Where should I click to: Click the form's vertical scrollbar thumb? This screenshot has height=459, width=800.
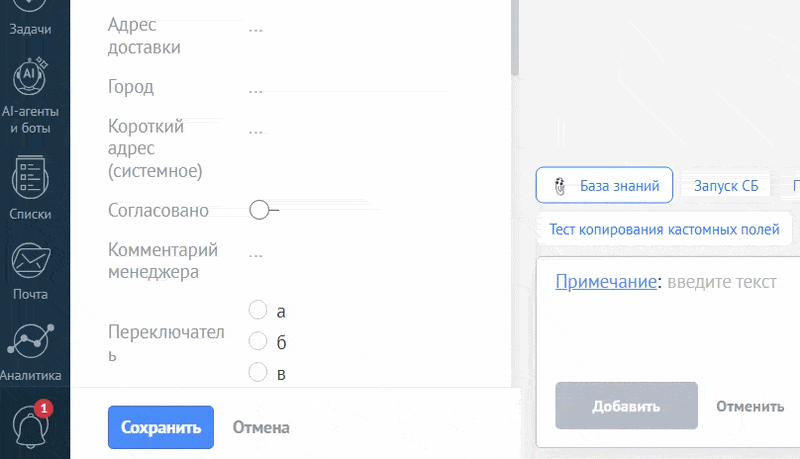tap(515, 37)
